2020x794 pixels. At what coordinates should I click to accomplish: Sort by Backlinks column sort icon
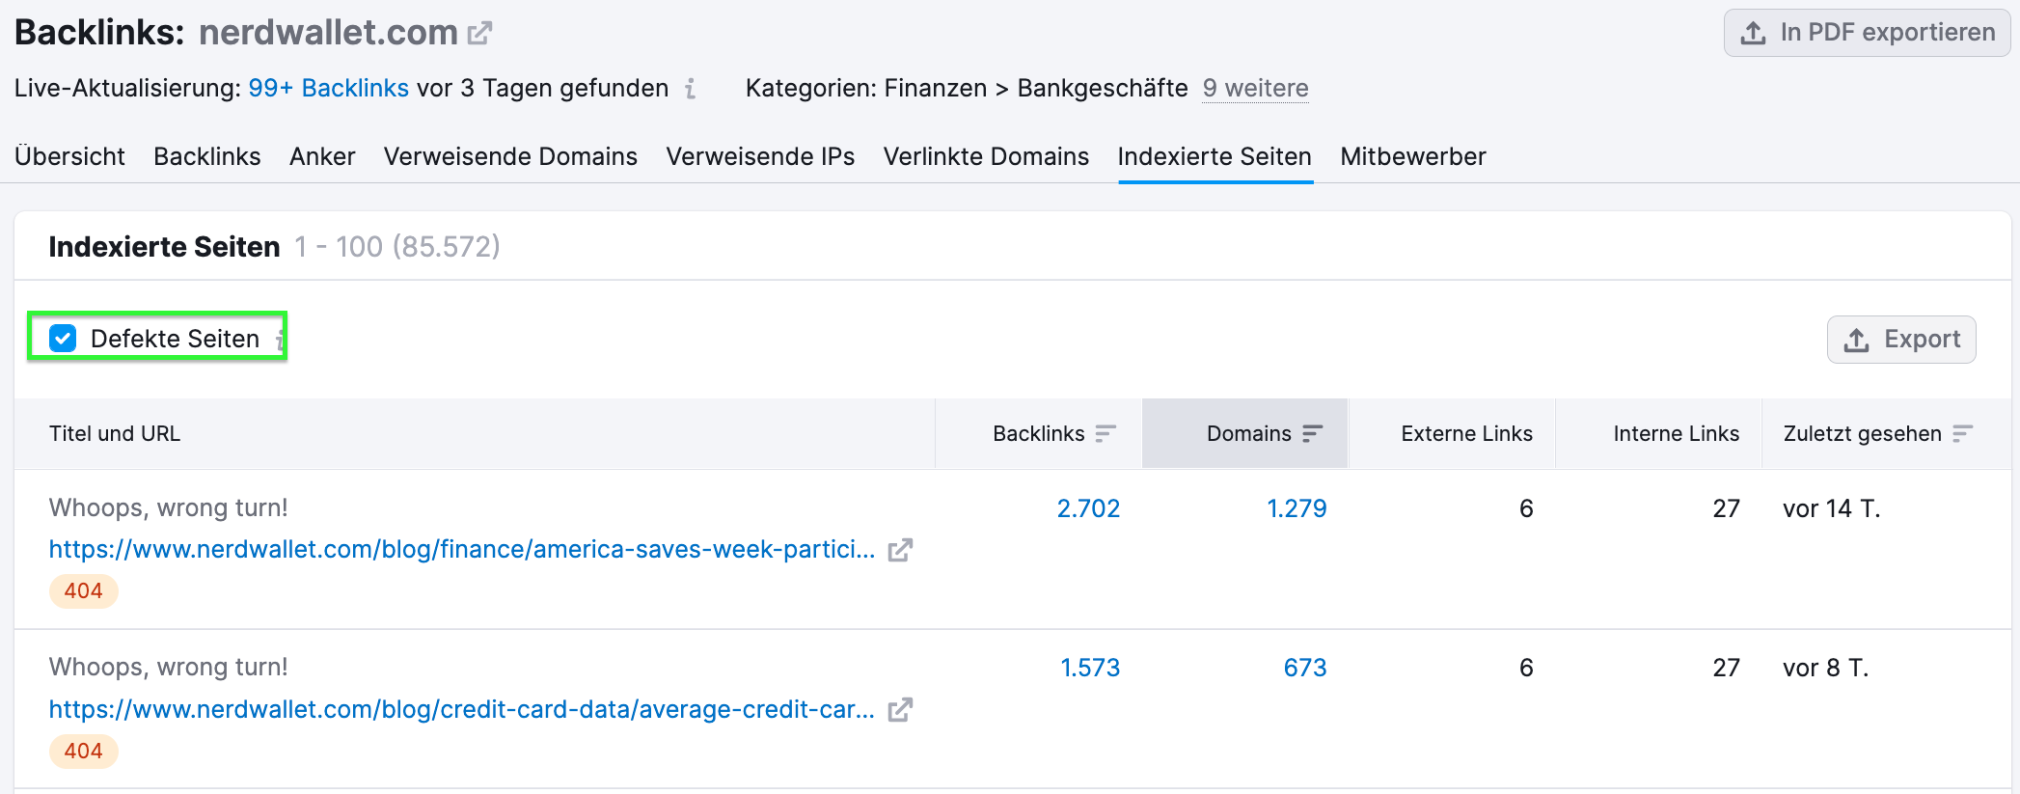(1105, 434)
